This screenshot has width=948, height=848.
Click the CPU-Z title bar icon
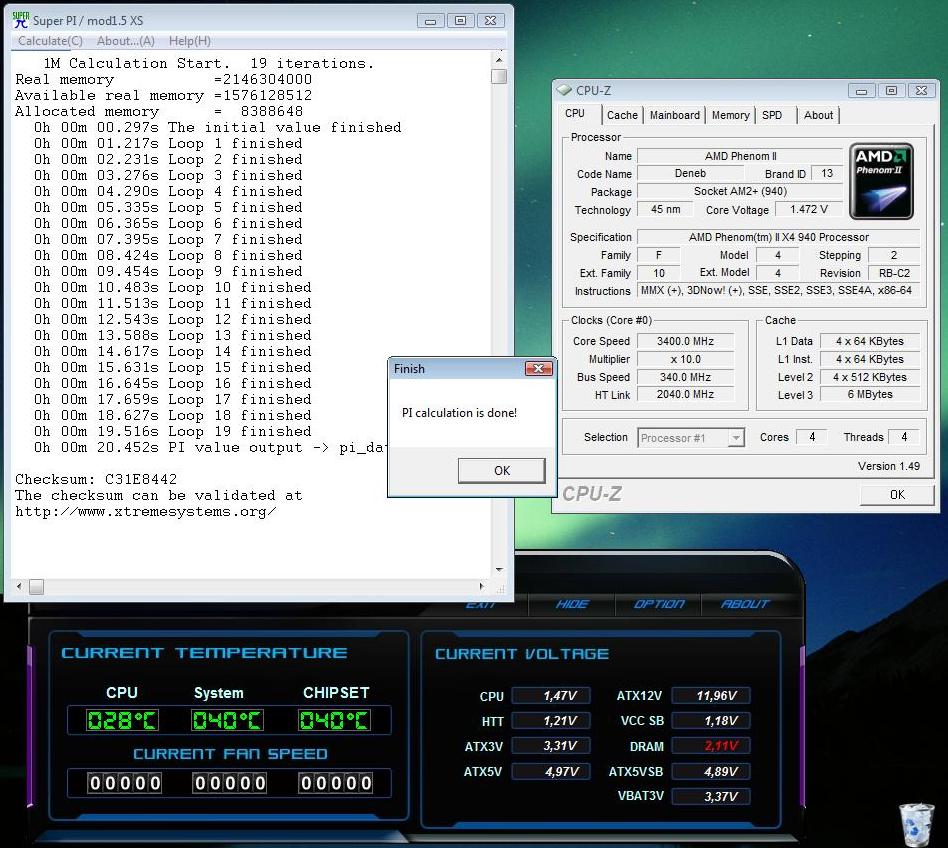pos(564,90)
